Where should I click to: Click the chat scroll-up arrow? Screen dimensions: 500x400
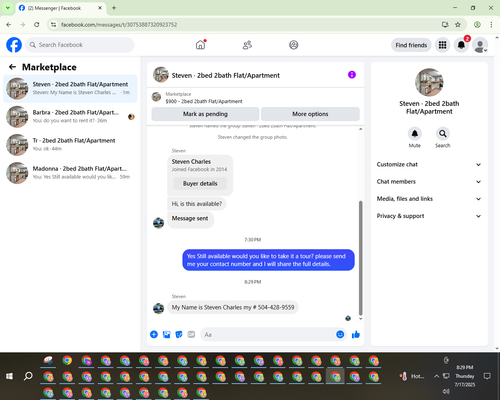[360, 129]
